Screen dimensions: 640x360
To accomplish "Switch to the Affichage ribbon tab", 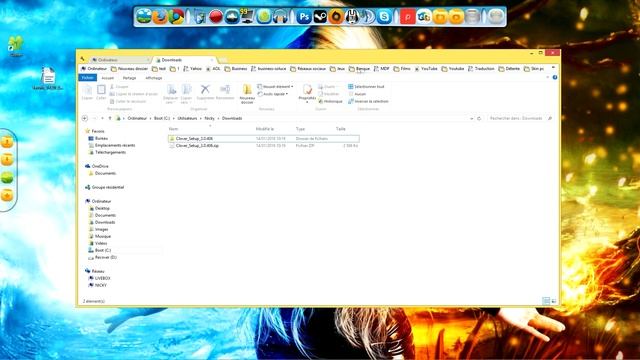I will tap(154, 78).
